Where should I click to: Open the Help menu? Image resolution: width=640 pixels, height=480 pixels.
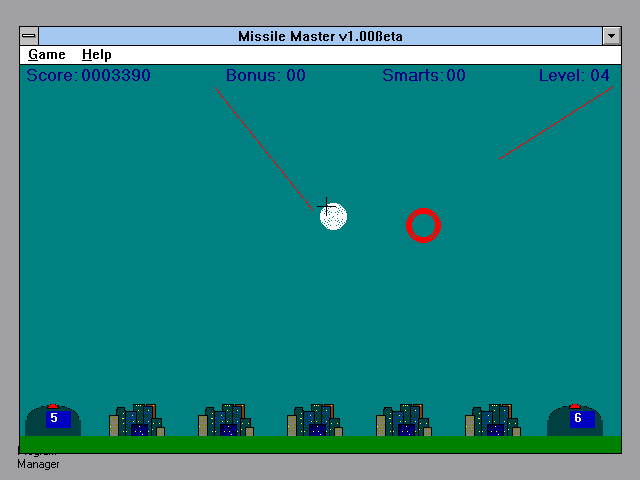96,55
